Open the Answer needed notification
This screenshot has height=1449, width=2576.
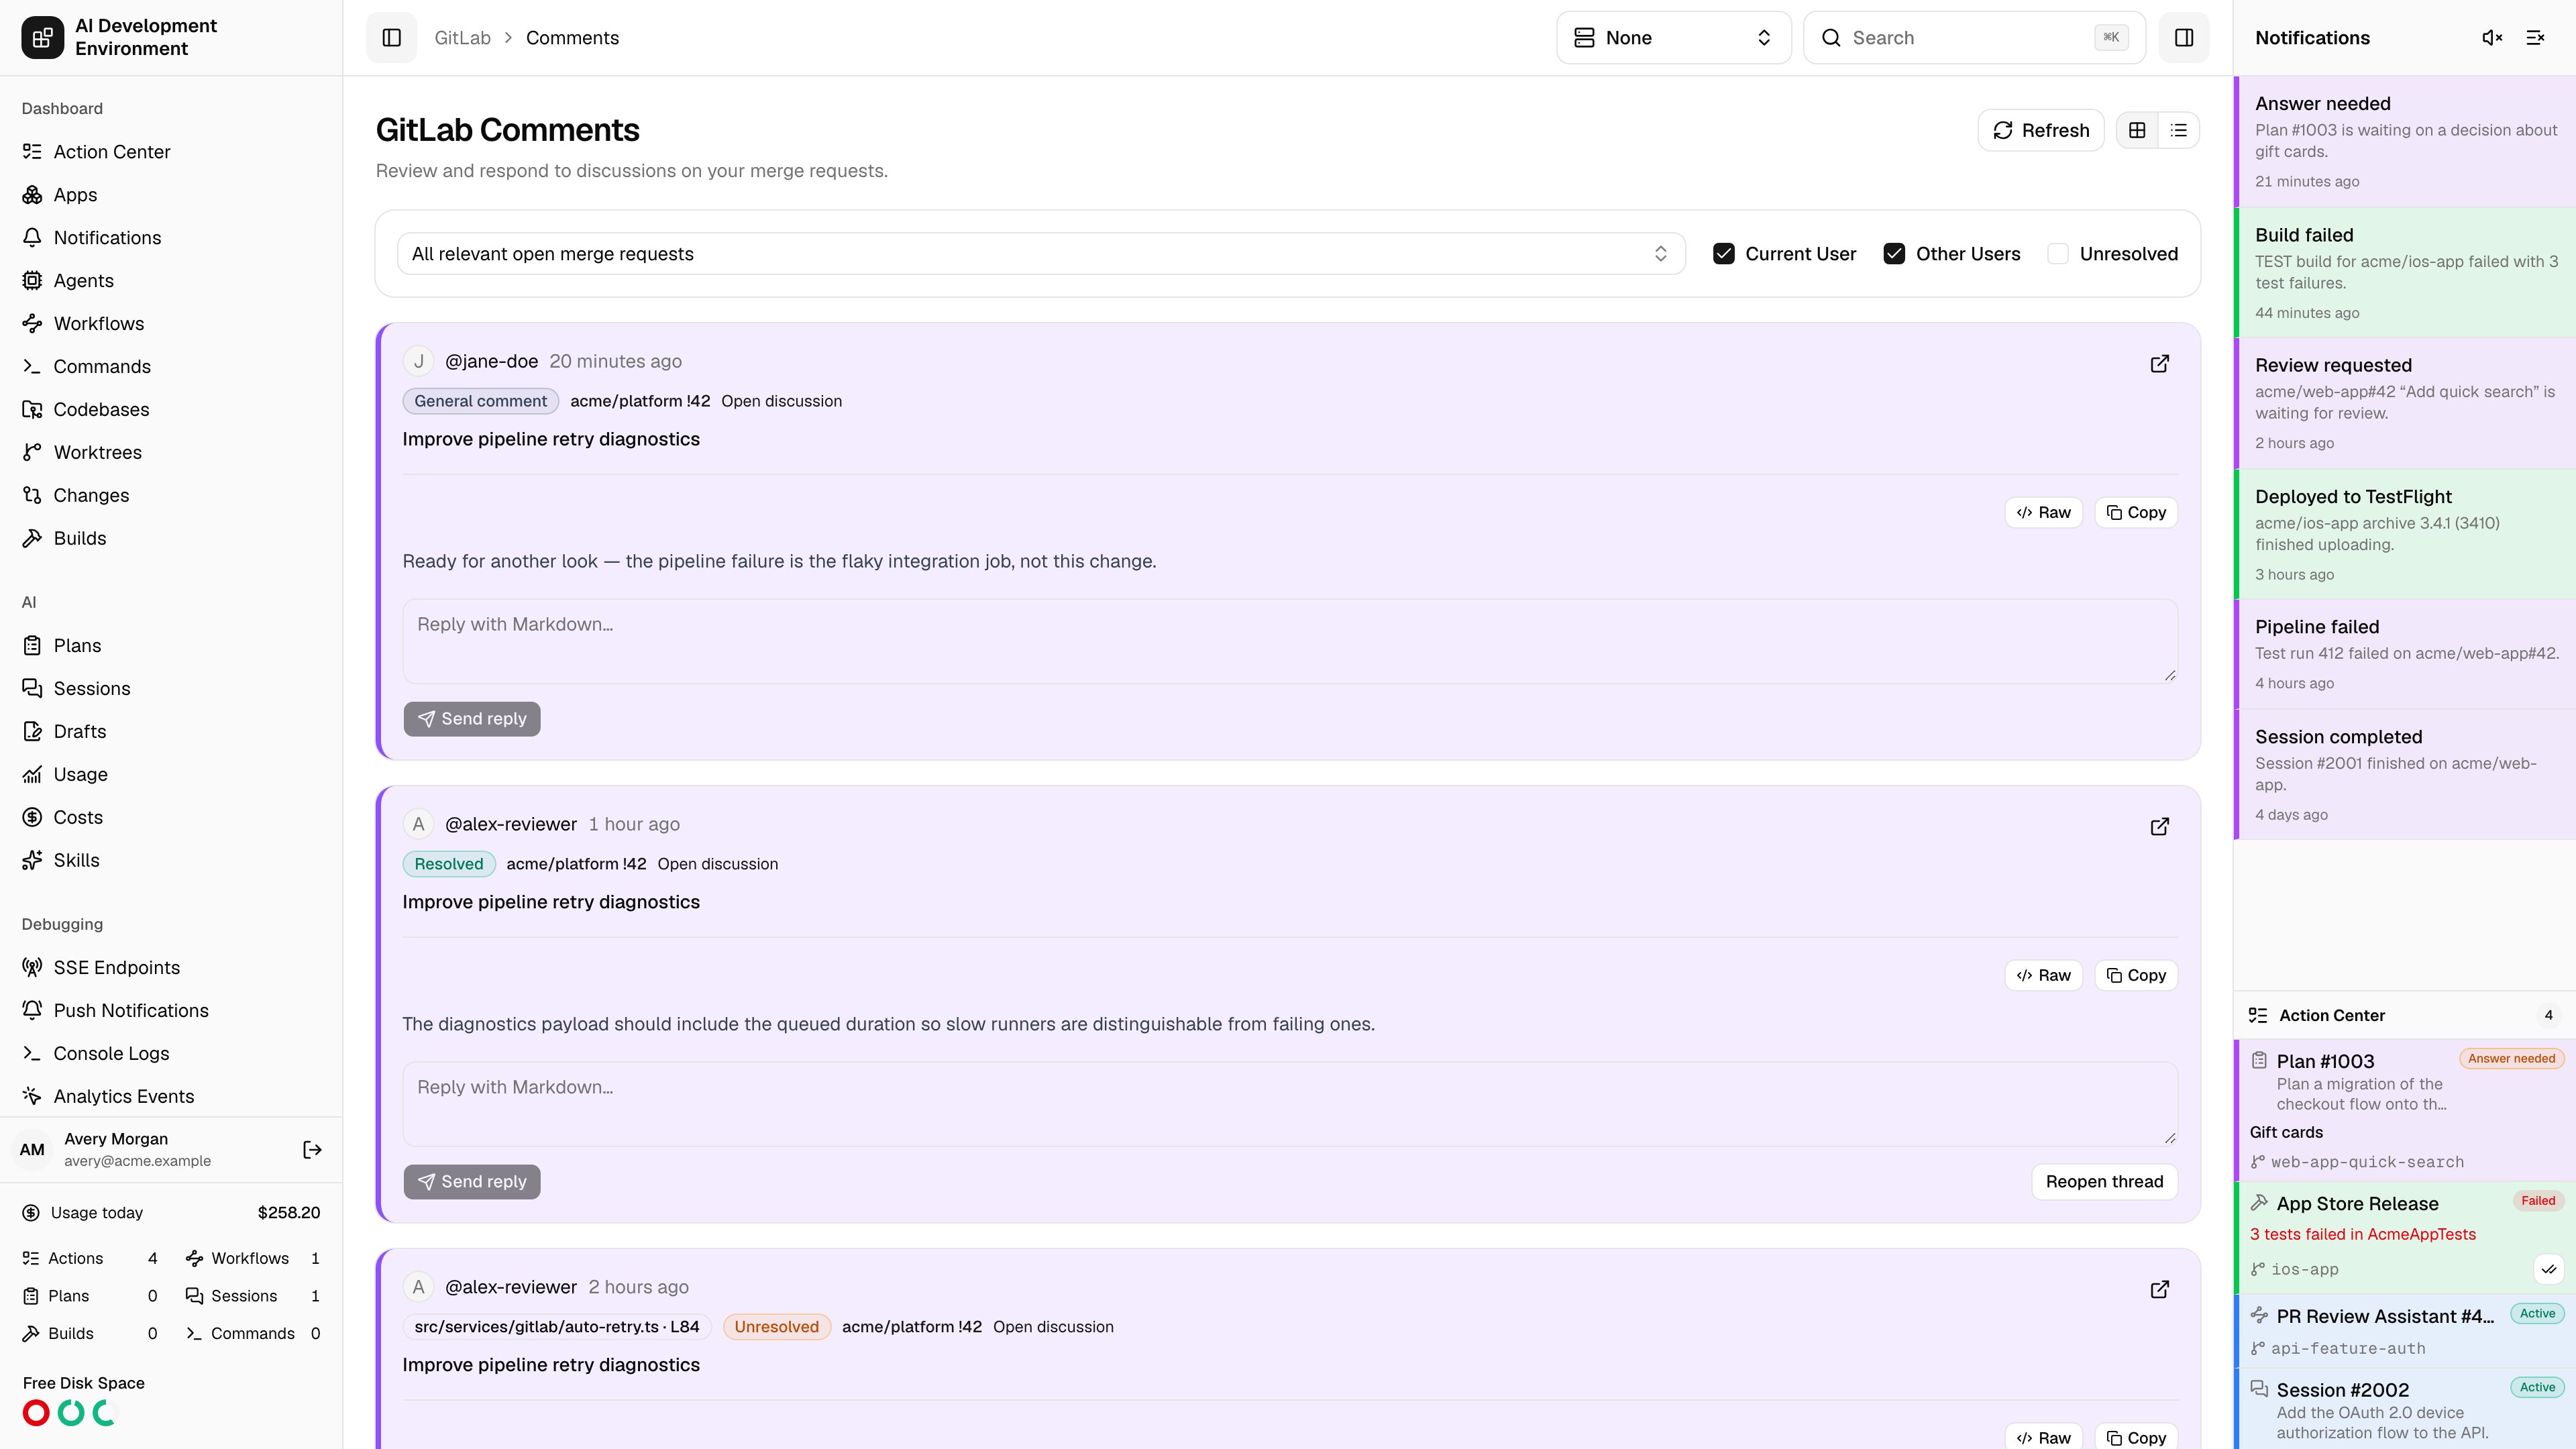click(2405, 142)
